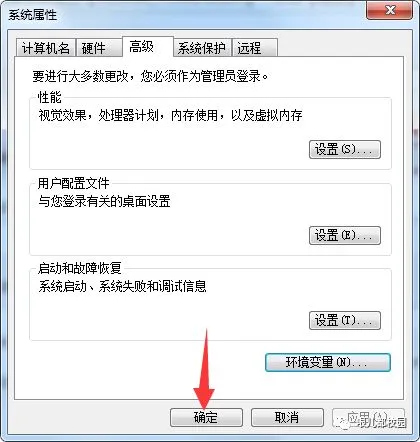Close the 系统属性 window
420x442 pixels.
(389, 11)
